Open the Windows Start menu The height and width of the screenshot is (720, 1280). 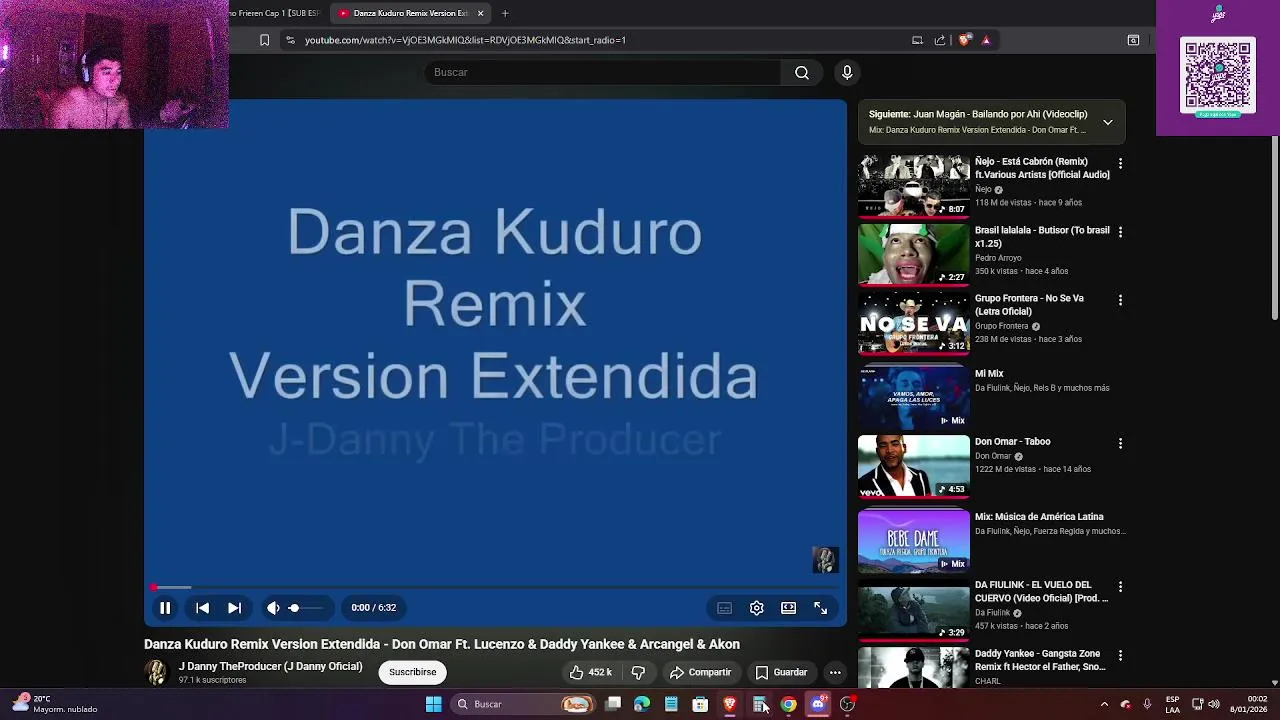click(433, 704)
